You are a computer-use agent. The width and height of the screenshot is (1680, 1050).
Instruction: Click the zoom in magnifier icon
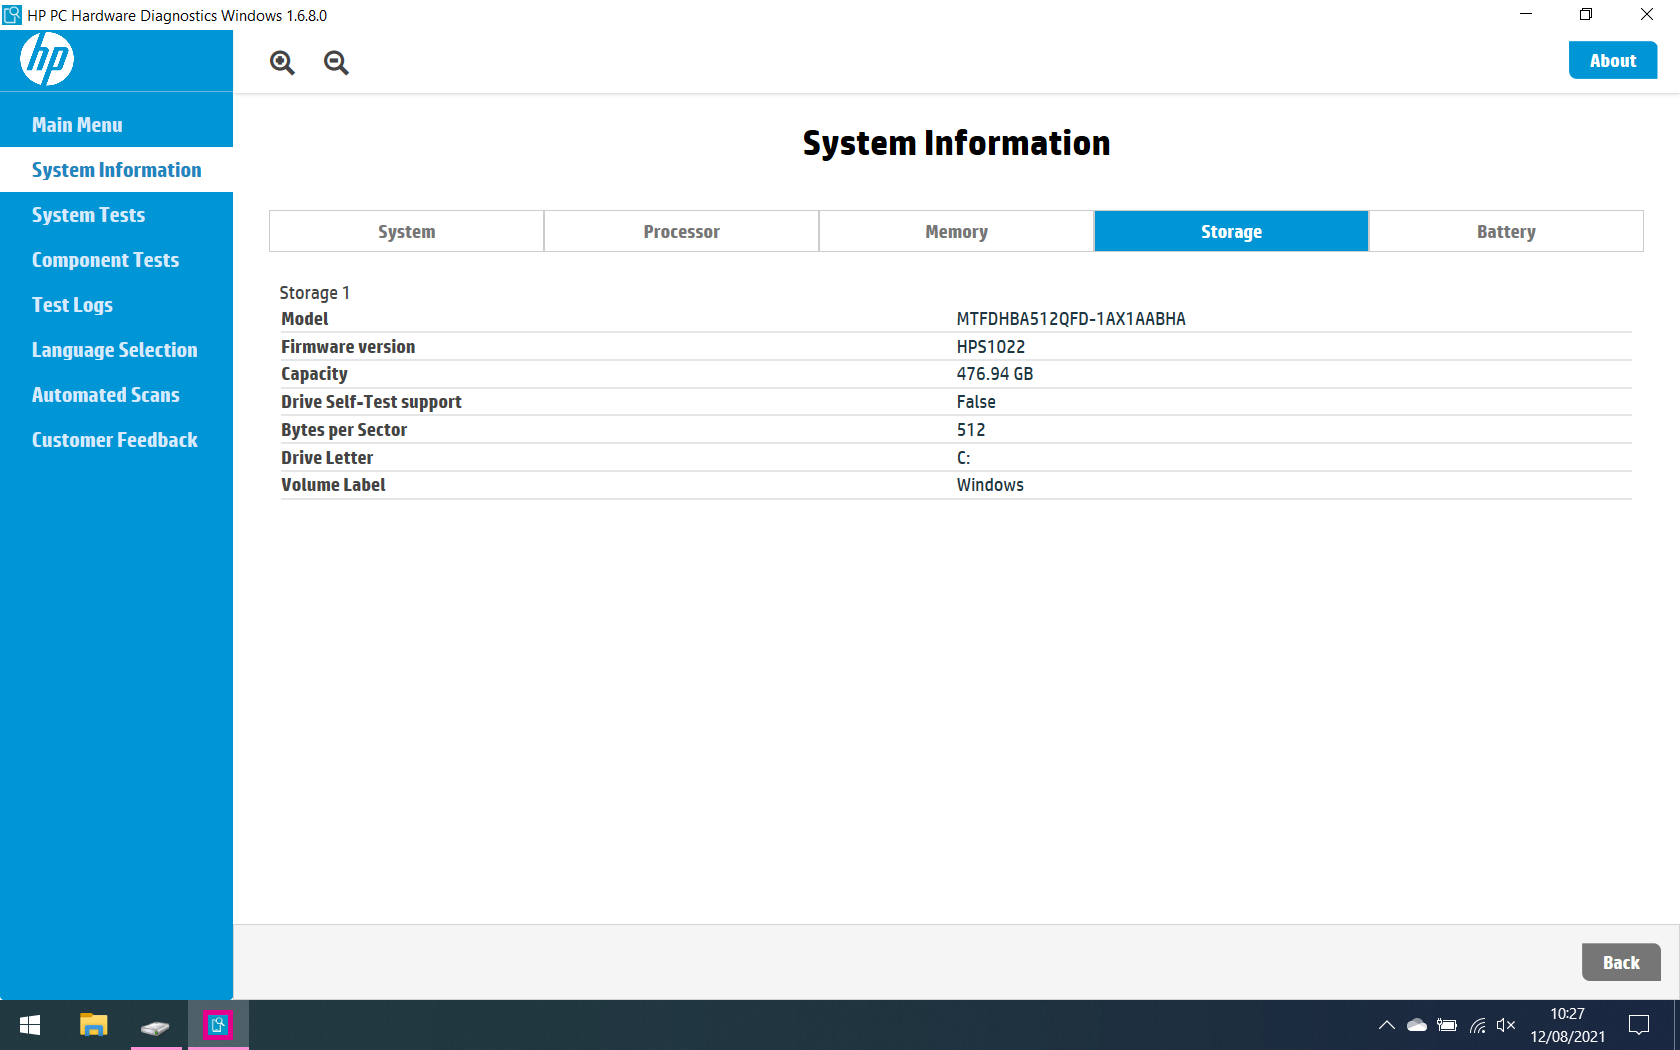tap(282, 63)
